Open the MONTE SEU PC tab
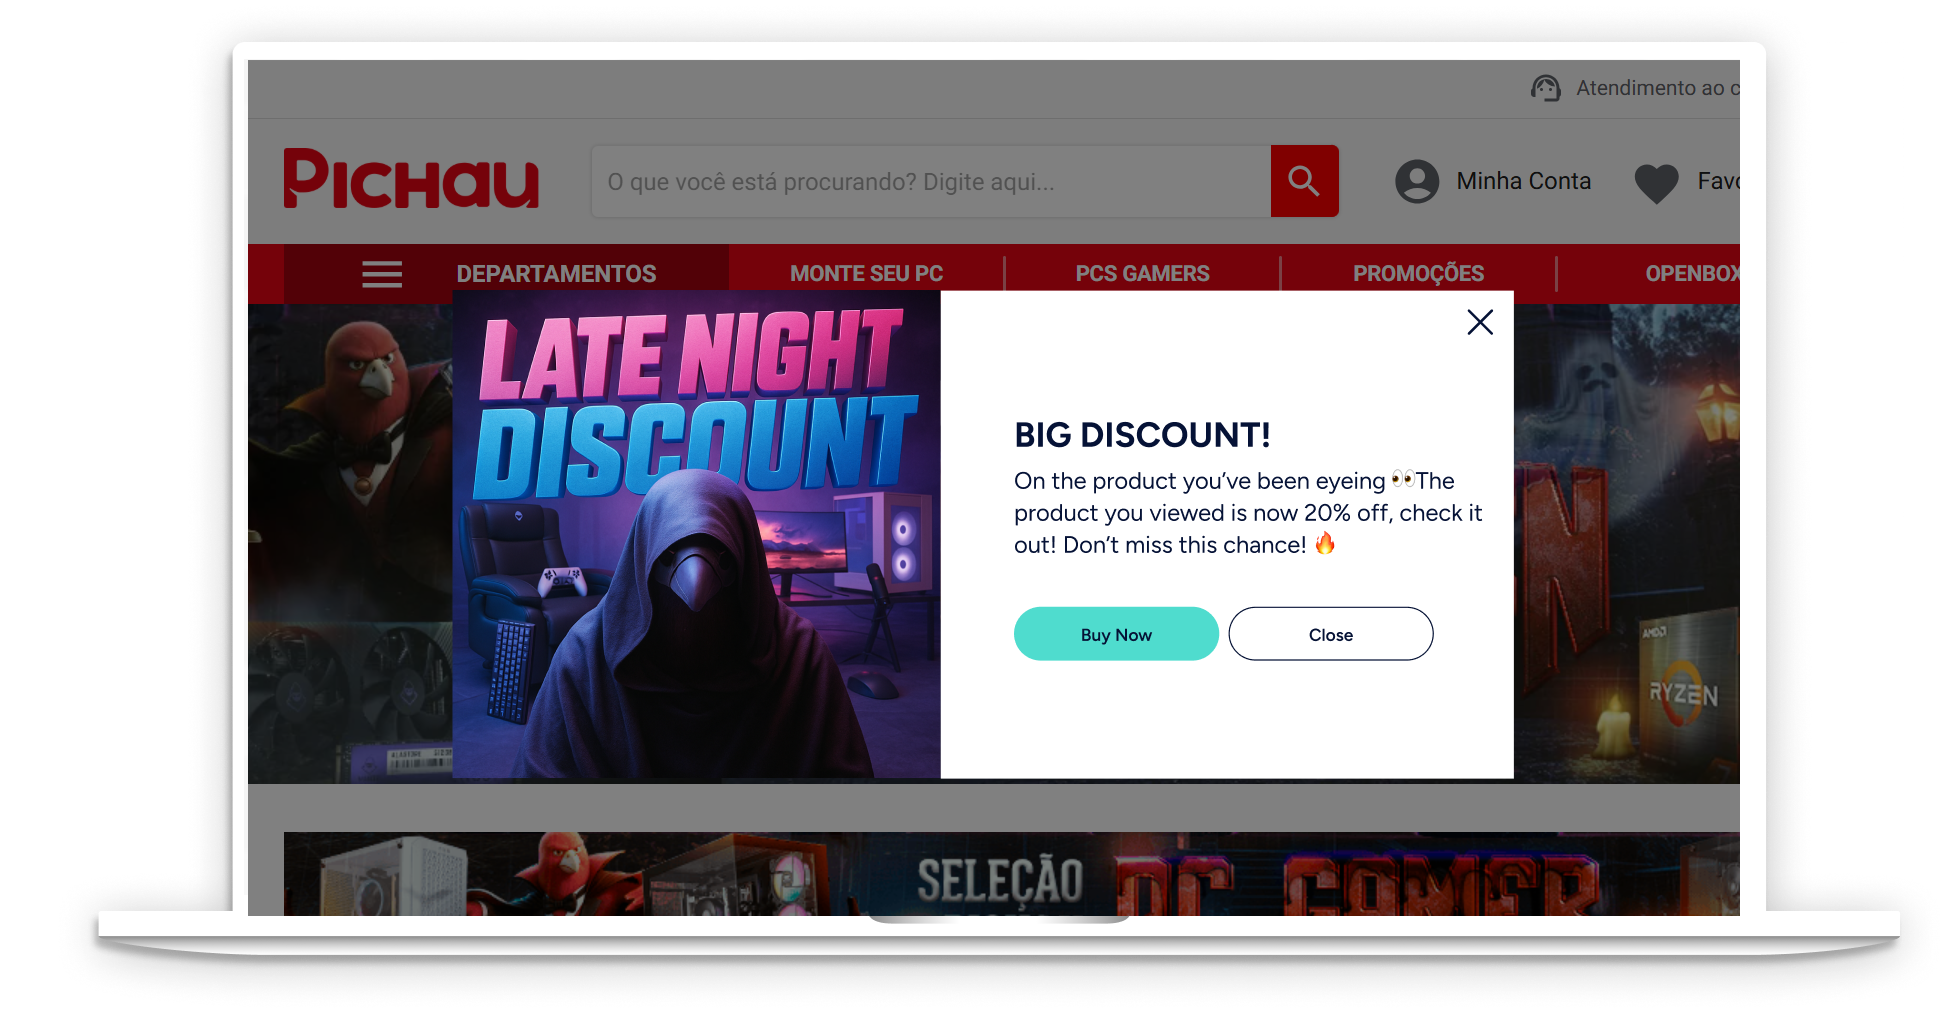 [x=866, y=274]
